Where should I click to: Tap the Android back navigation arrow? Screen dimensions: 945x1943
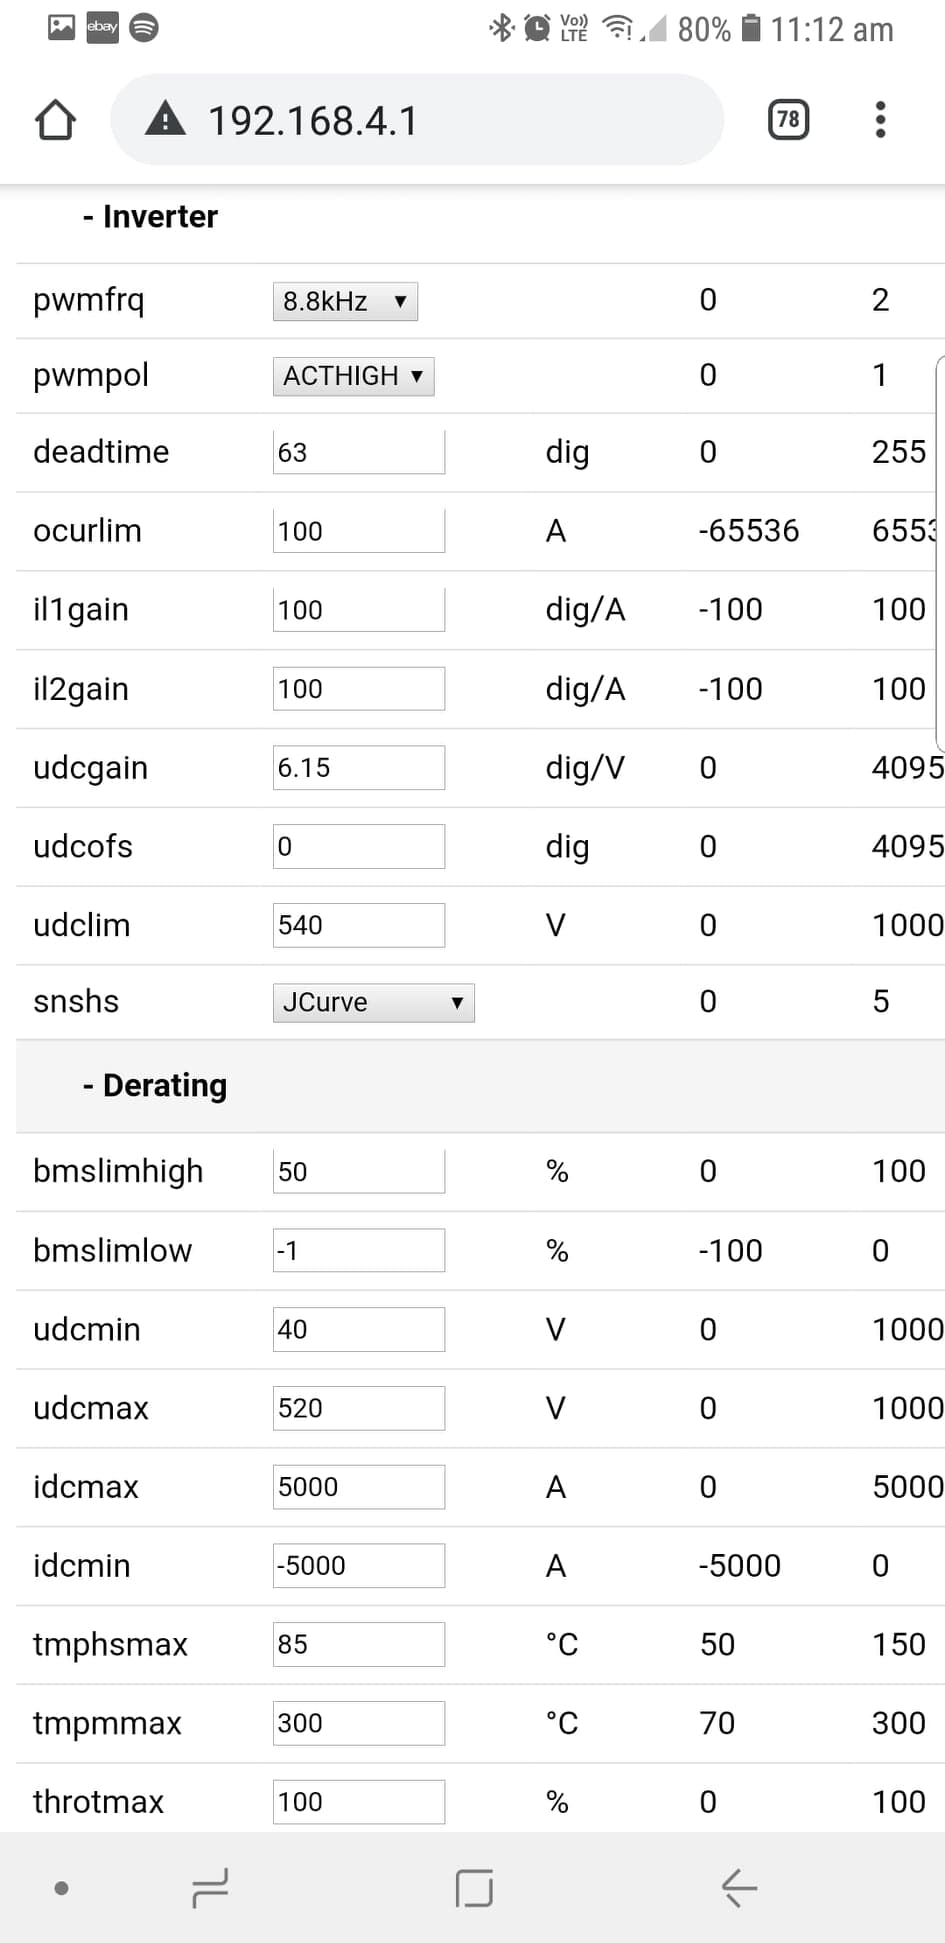pos(739,1887)
